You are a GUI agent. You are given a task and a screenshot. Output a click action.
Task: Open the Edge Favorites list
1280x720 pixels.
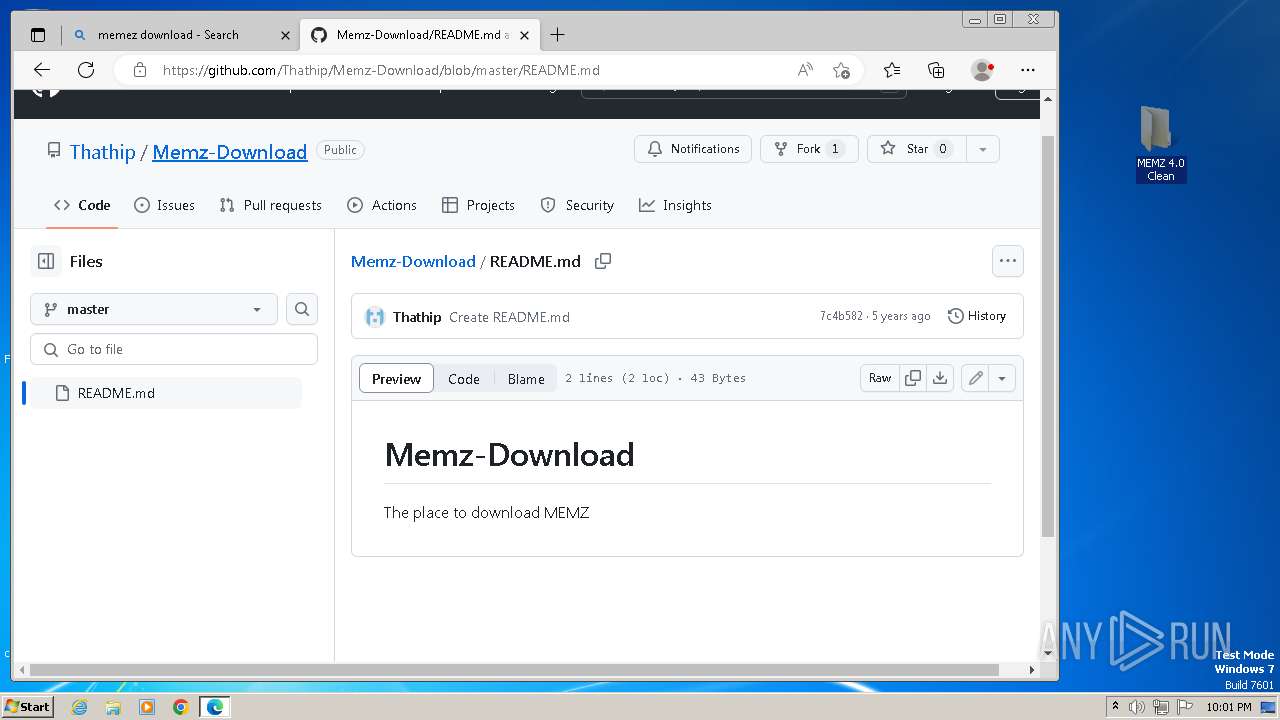click(x=892, y=70)
